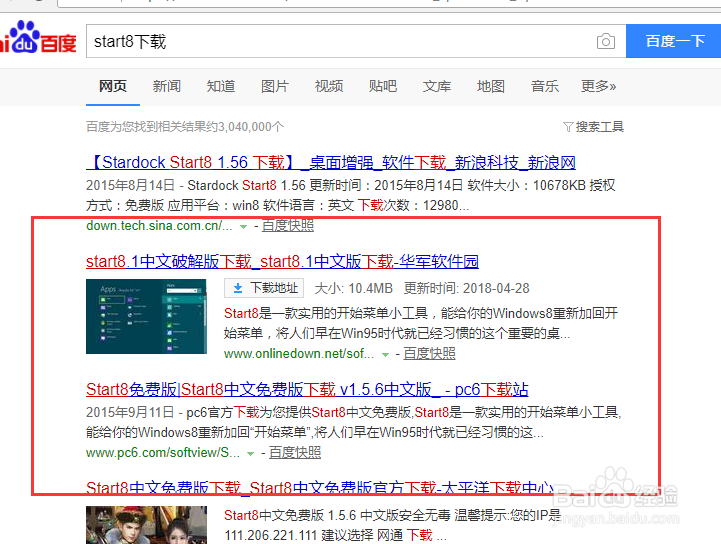Open the start8.1中文破解版下载 华军软件园 result
The image size is (721, 544).
282,261
